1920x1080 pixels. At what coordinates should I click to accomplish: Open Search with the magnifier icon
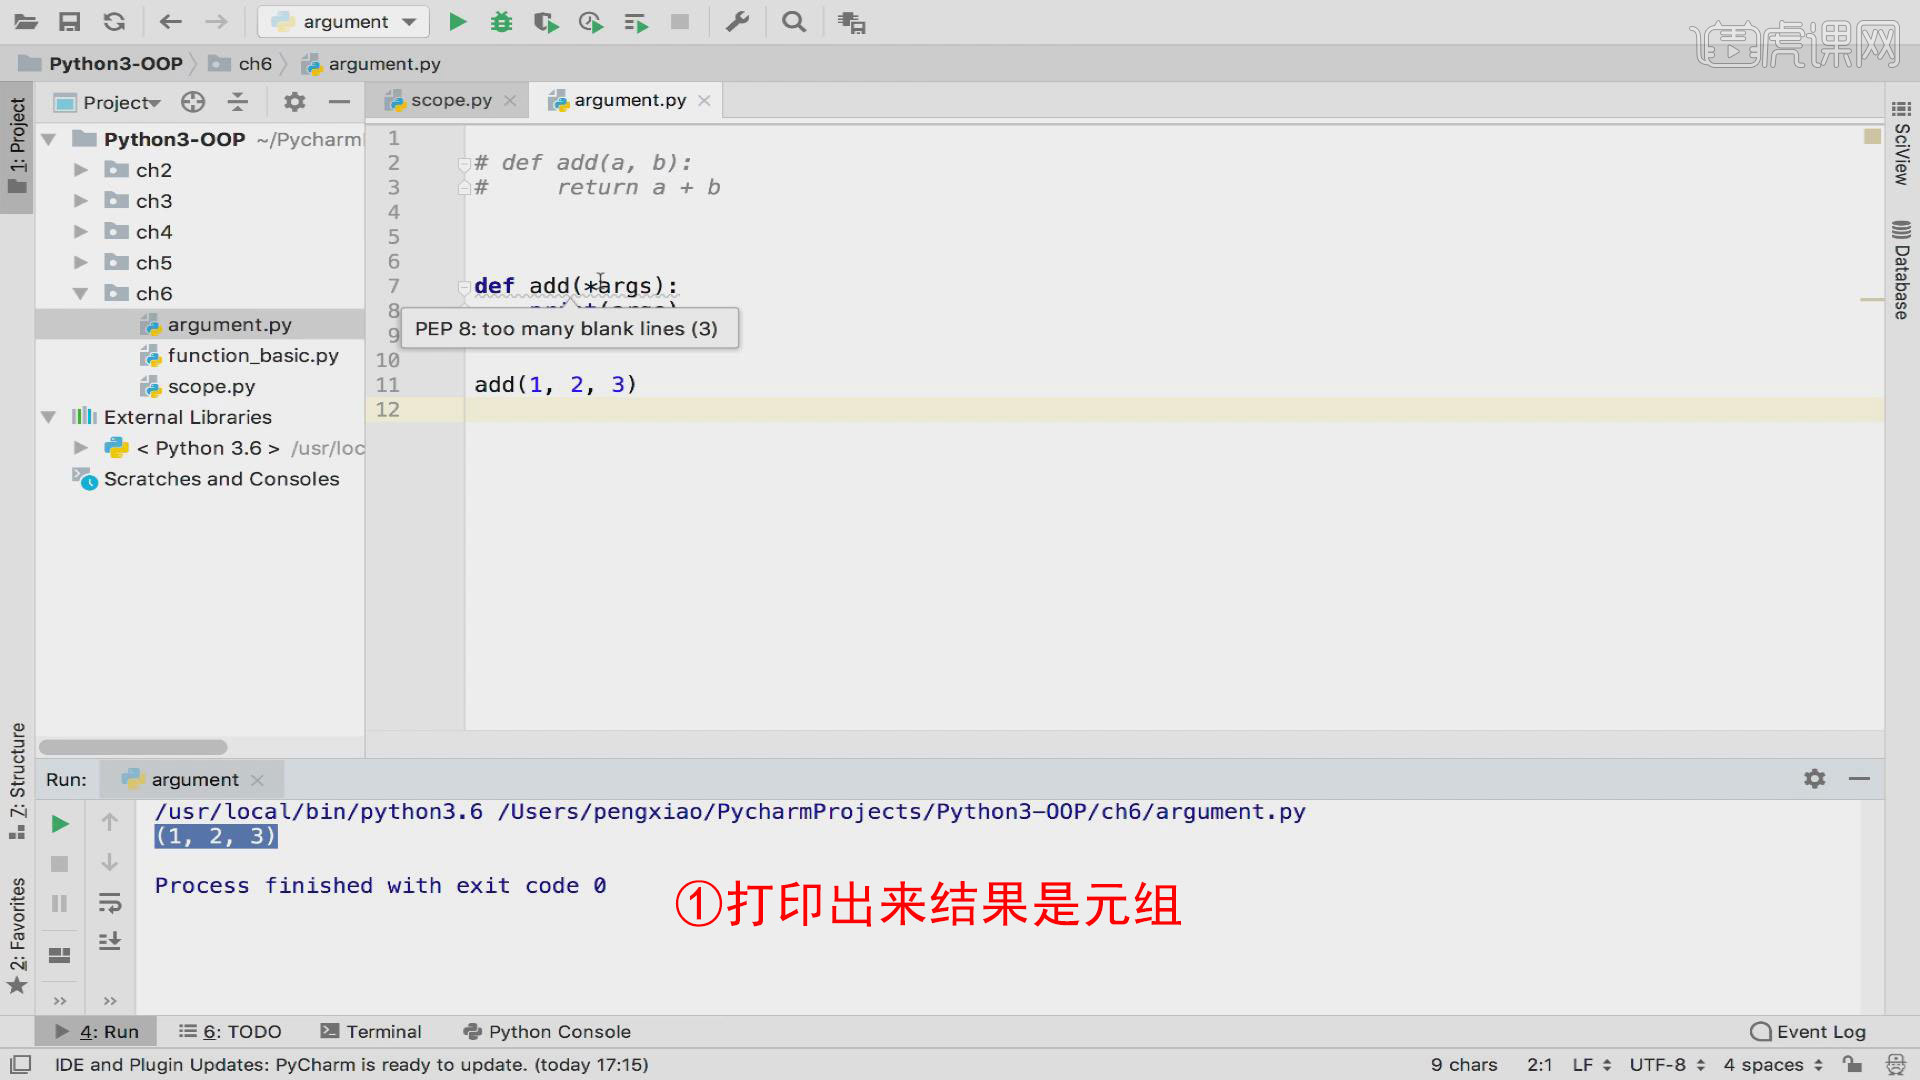point(793,21)
